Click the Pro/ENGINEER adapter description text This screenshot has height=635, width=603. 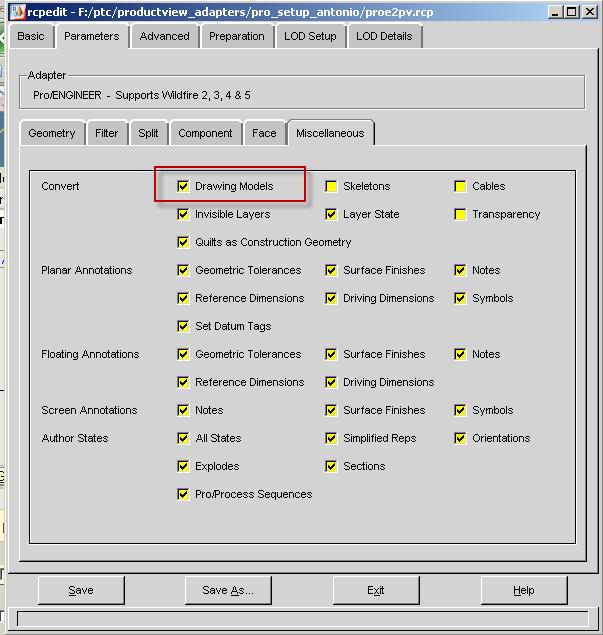[x=142, y=95]
